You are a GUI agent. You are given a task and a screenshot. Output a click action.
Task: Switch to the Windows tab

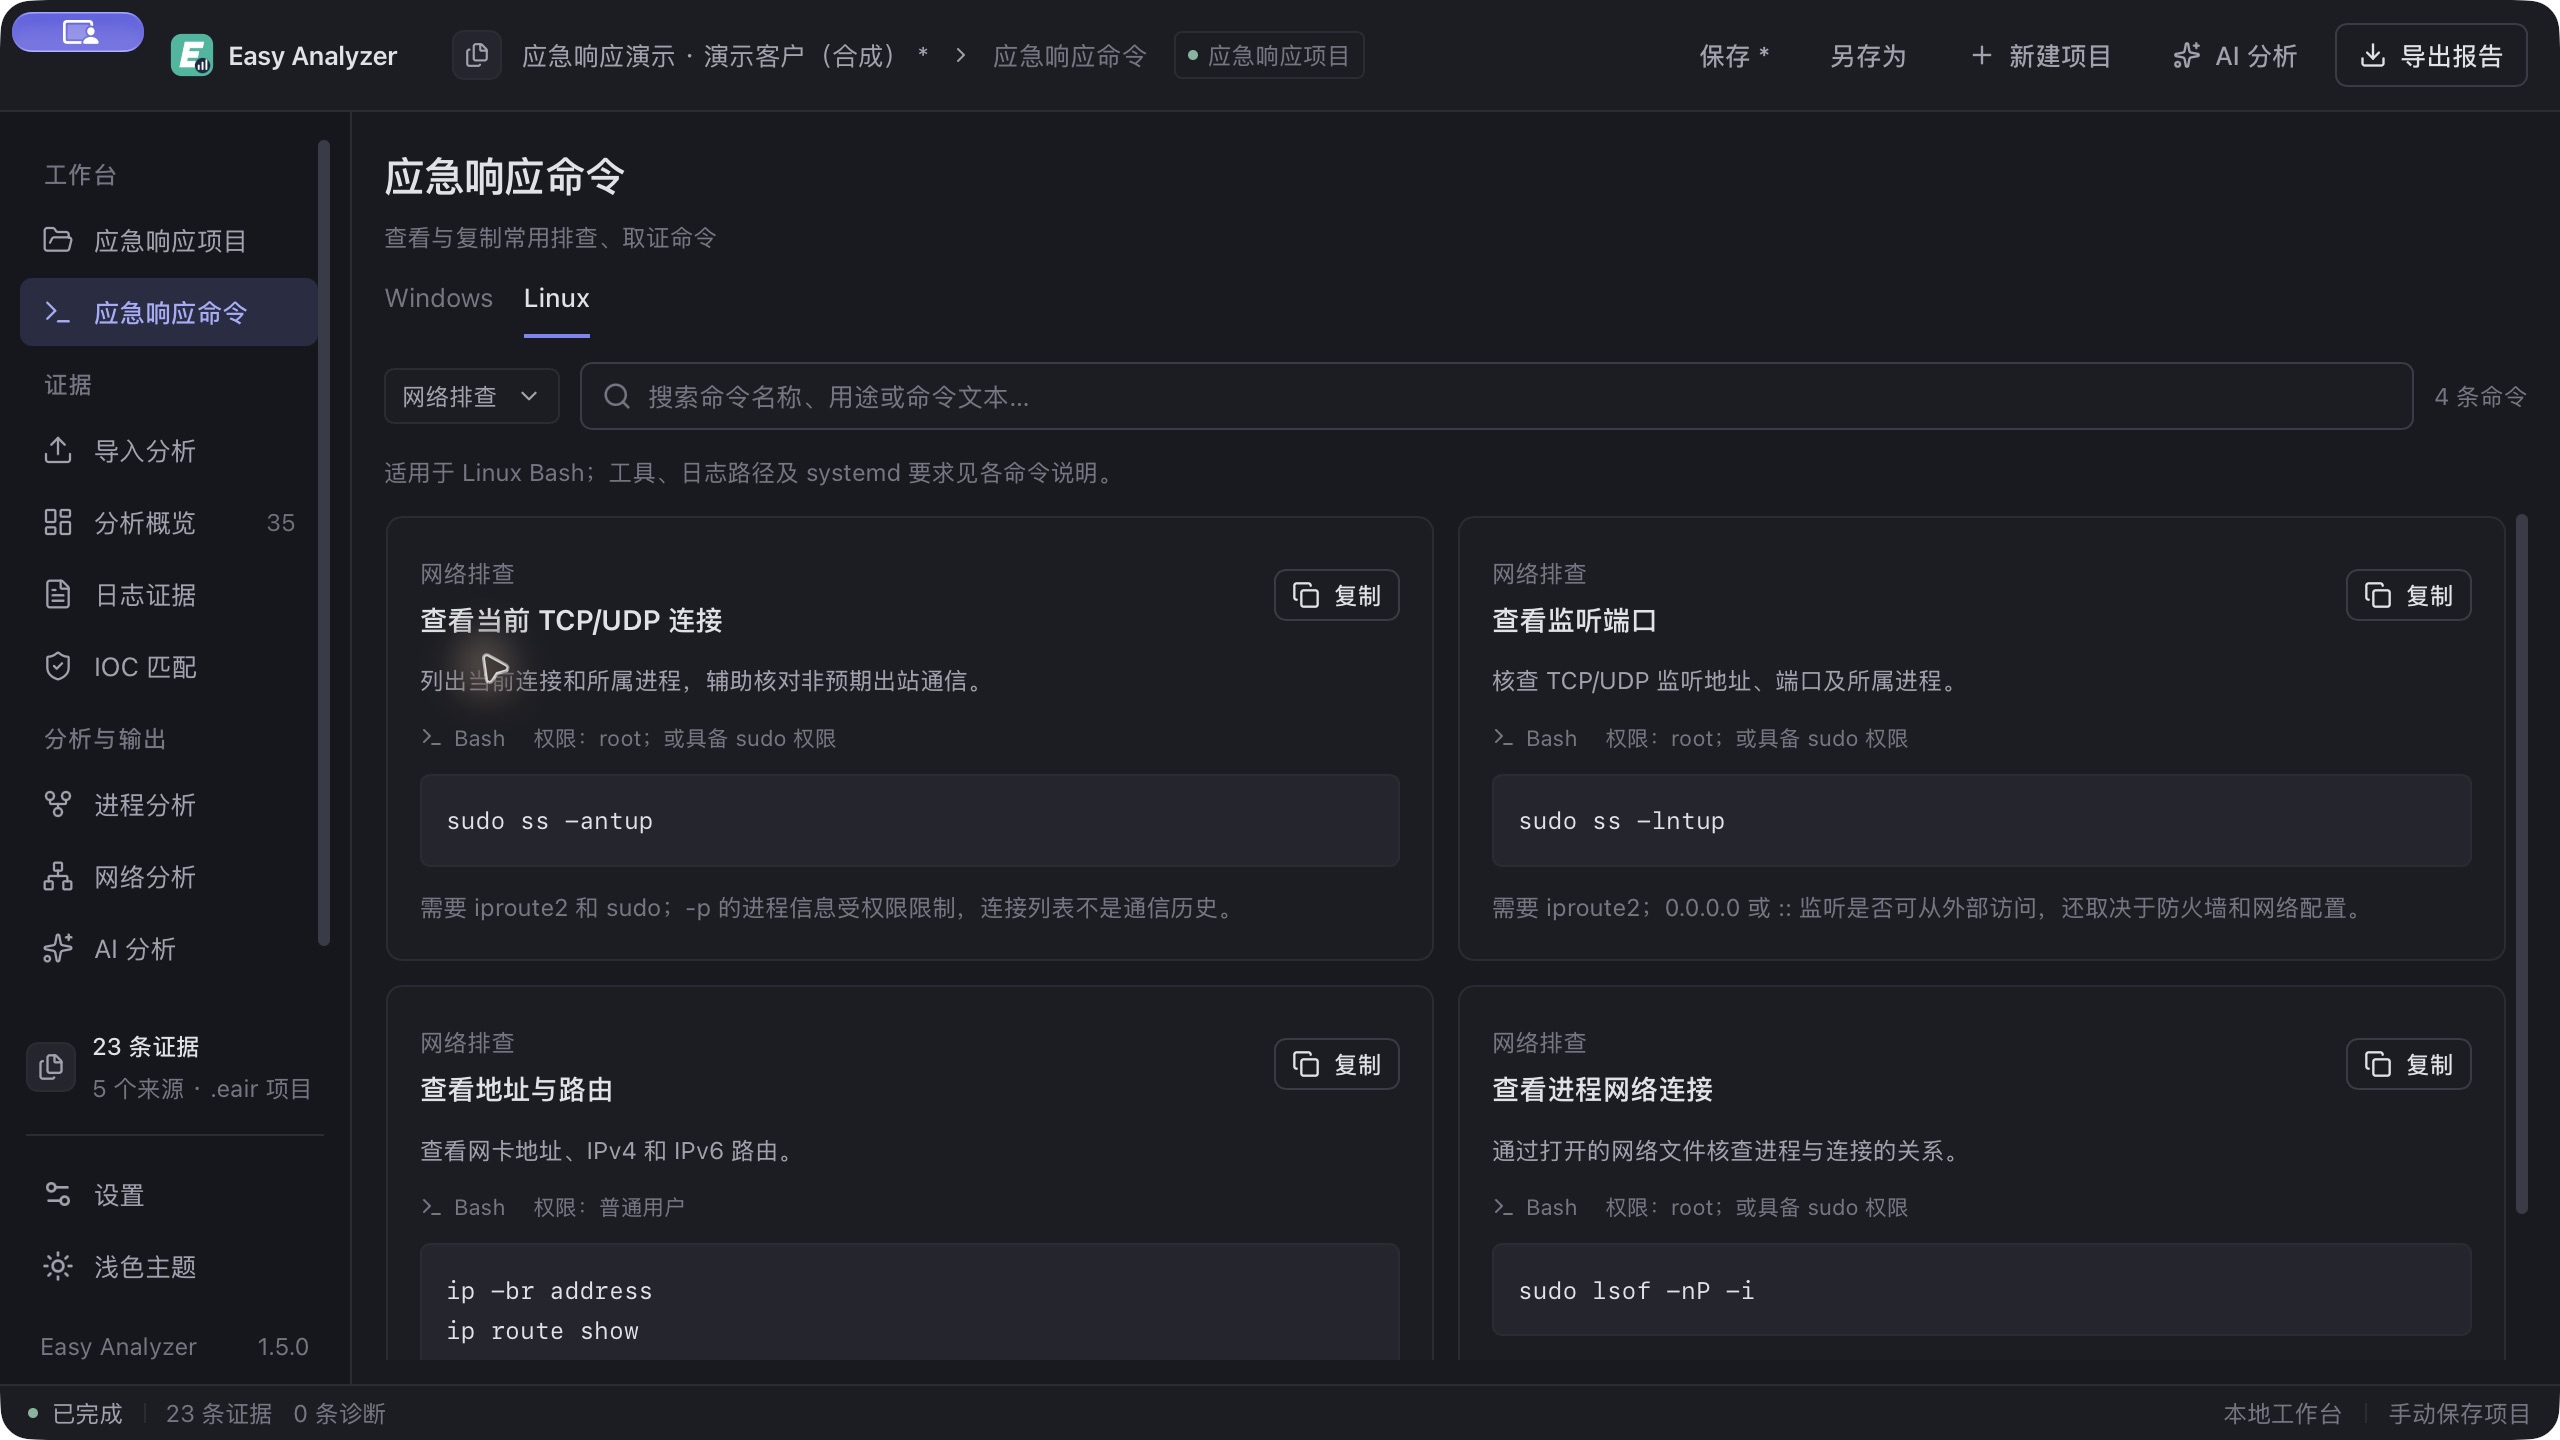tap(438, 298)
